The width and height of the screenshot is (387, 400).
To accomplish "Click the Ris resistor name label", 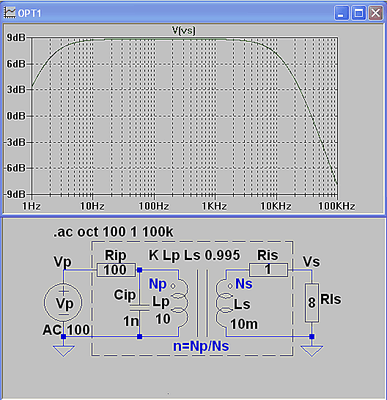I will click(268, 255).
